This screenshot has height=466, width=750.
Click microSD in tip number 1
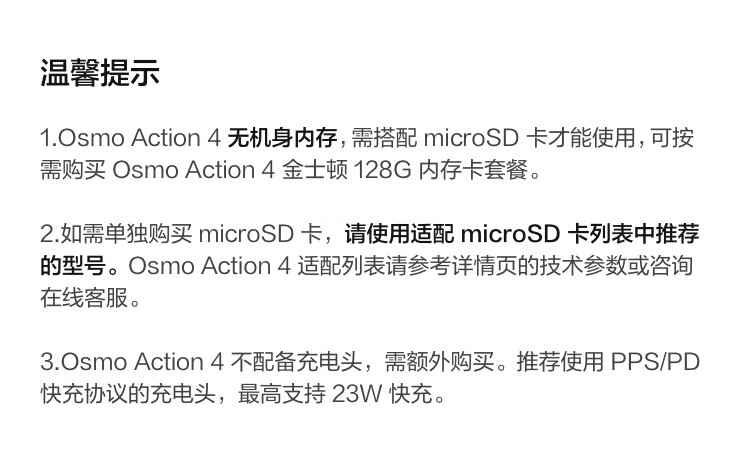point(471,138)
